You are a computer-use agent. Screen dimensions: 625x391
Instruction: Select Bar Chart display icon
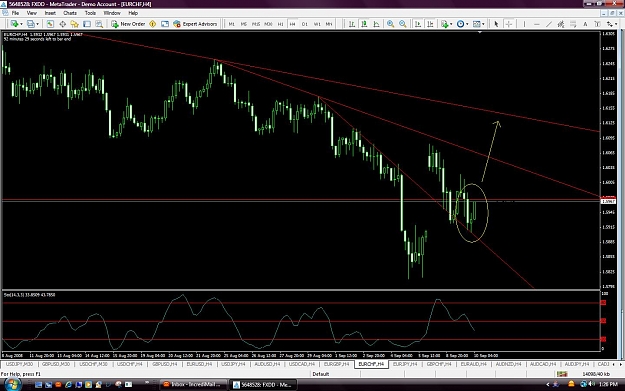pos(352,24)
